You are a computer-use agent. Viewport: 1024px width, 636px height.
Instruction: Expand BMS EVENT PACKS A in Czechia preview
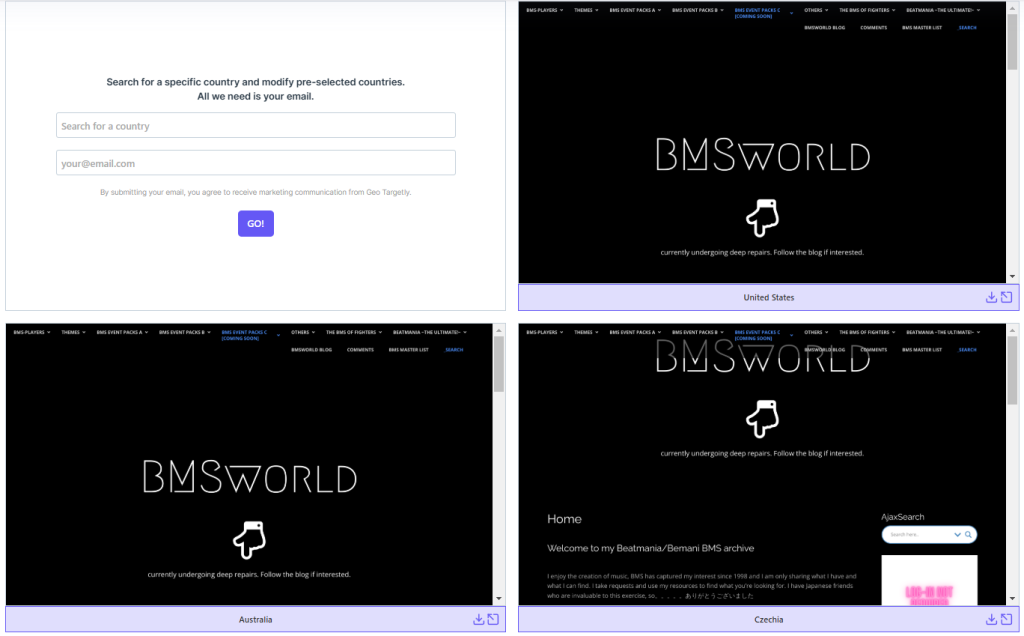(635, 332)
